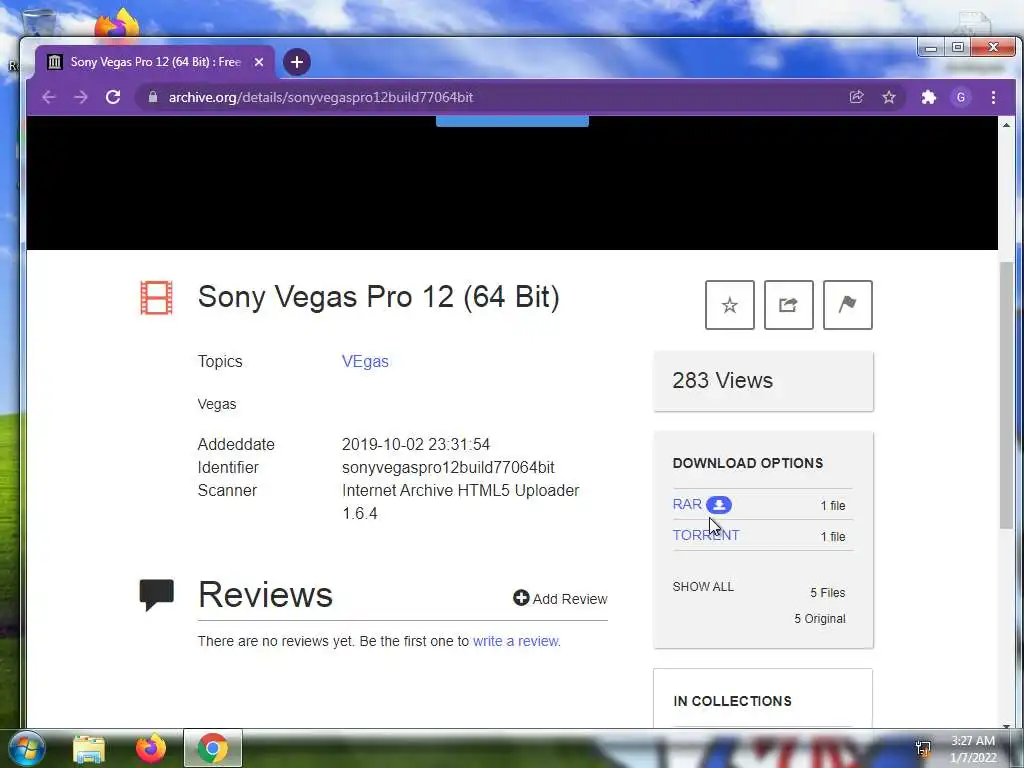The image size is (1024, 768).
Task: Favorite this item with the star button
Action: pos(729,305)
